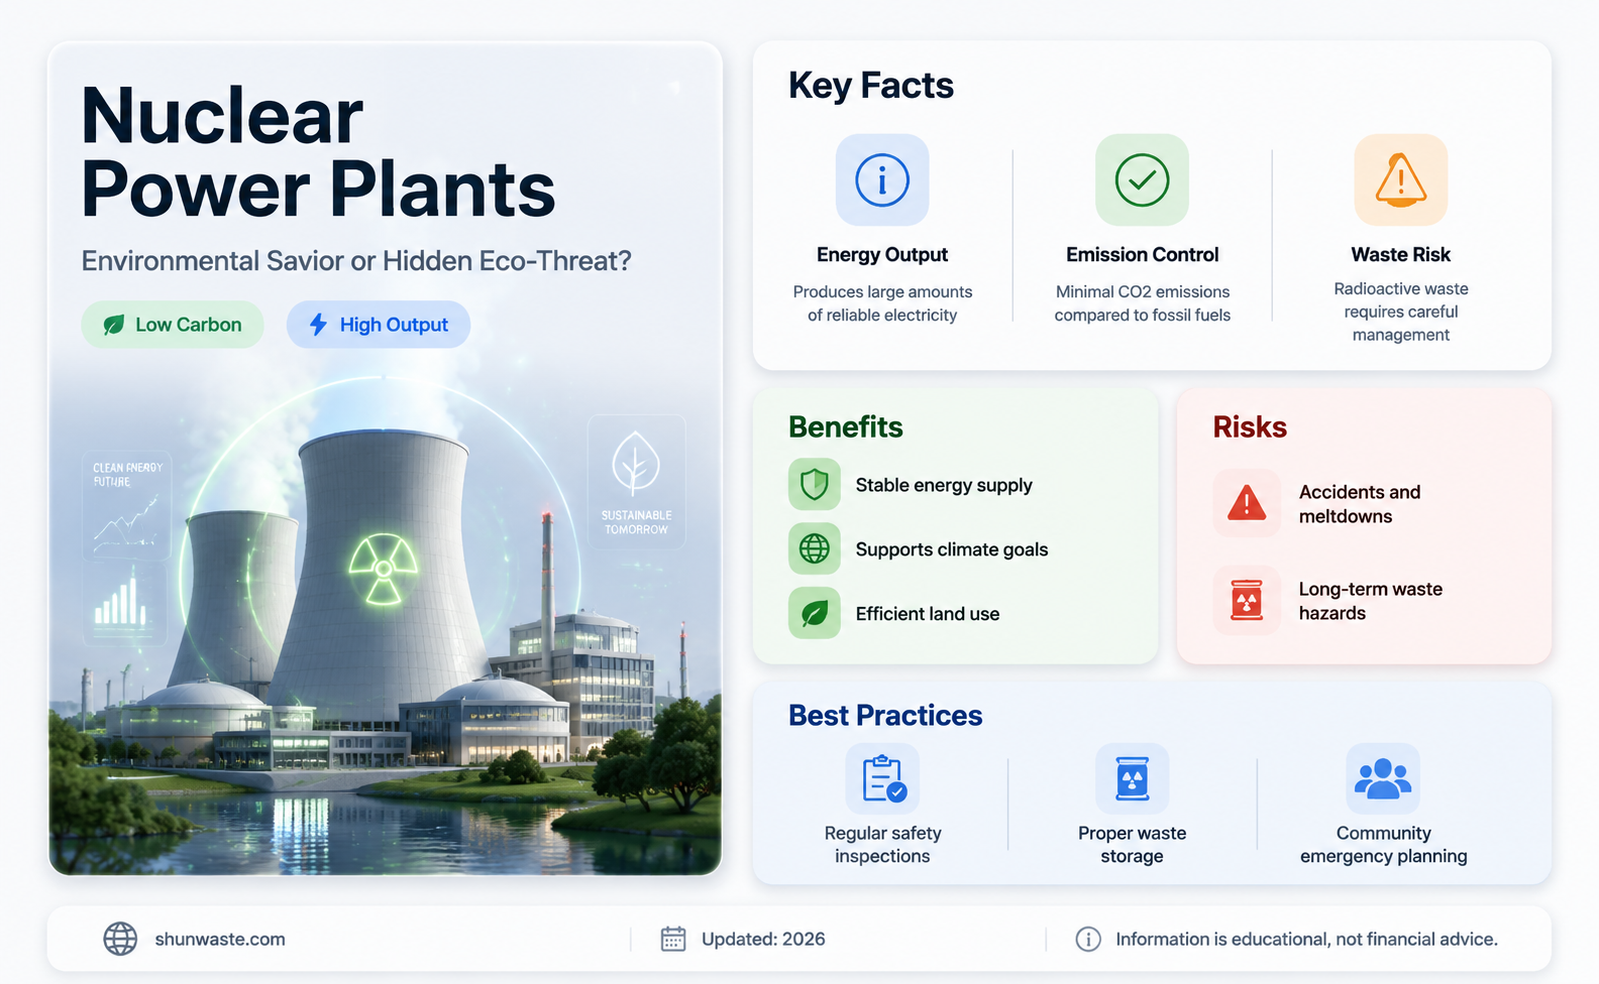Click the Stable energy supply text

point(944,485)
